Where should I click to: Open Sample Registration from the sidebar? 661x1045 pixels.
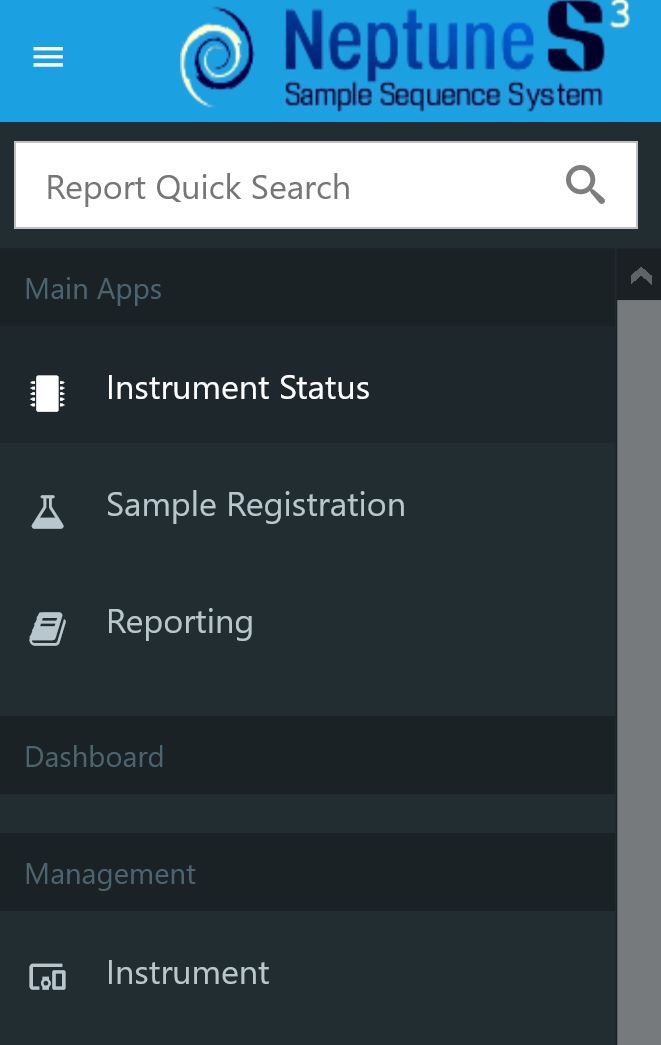[x=256, y=505]
